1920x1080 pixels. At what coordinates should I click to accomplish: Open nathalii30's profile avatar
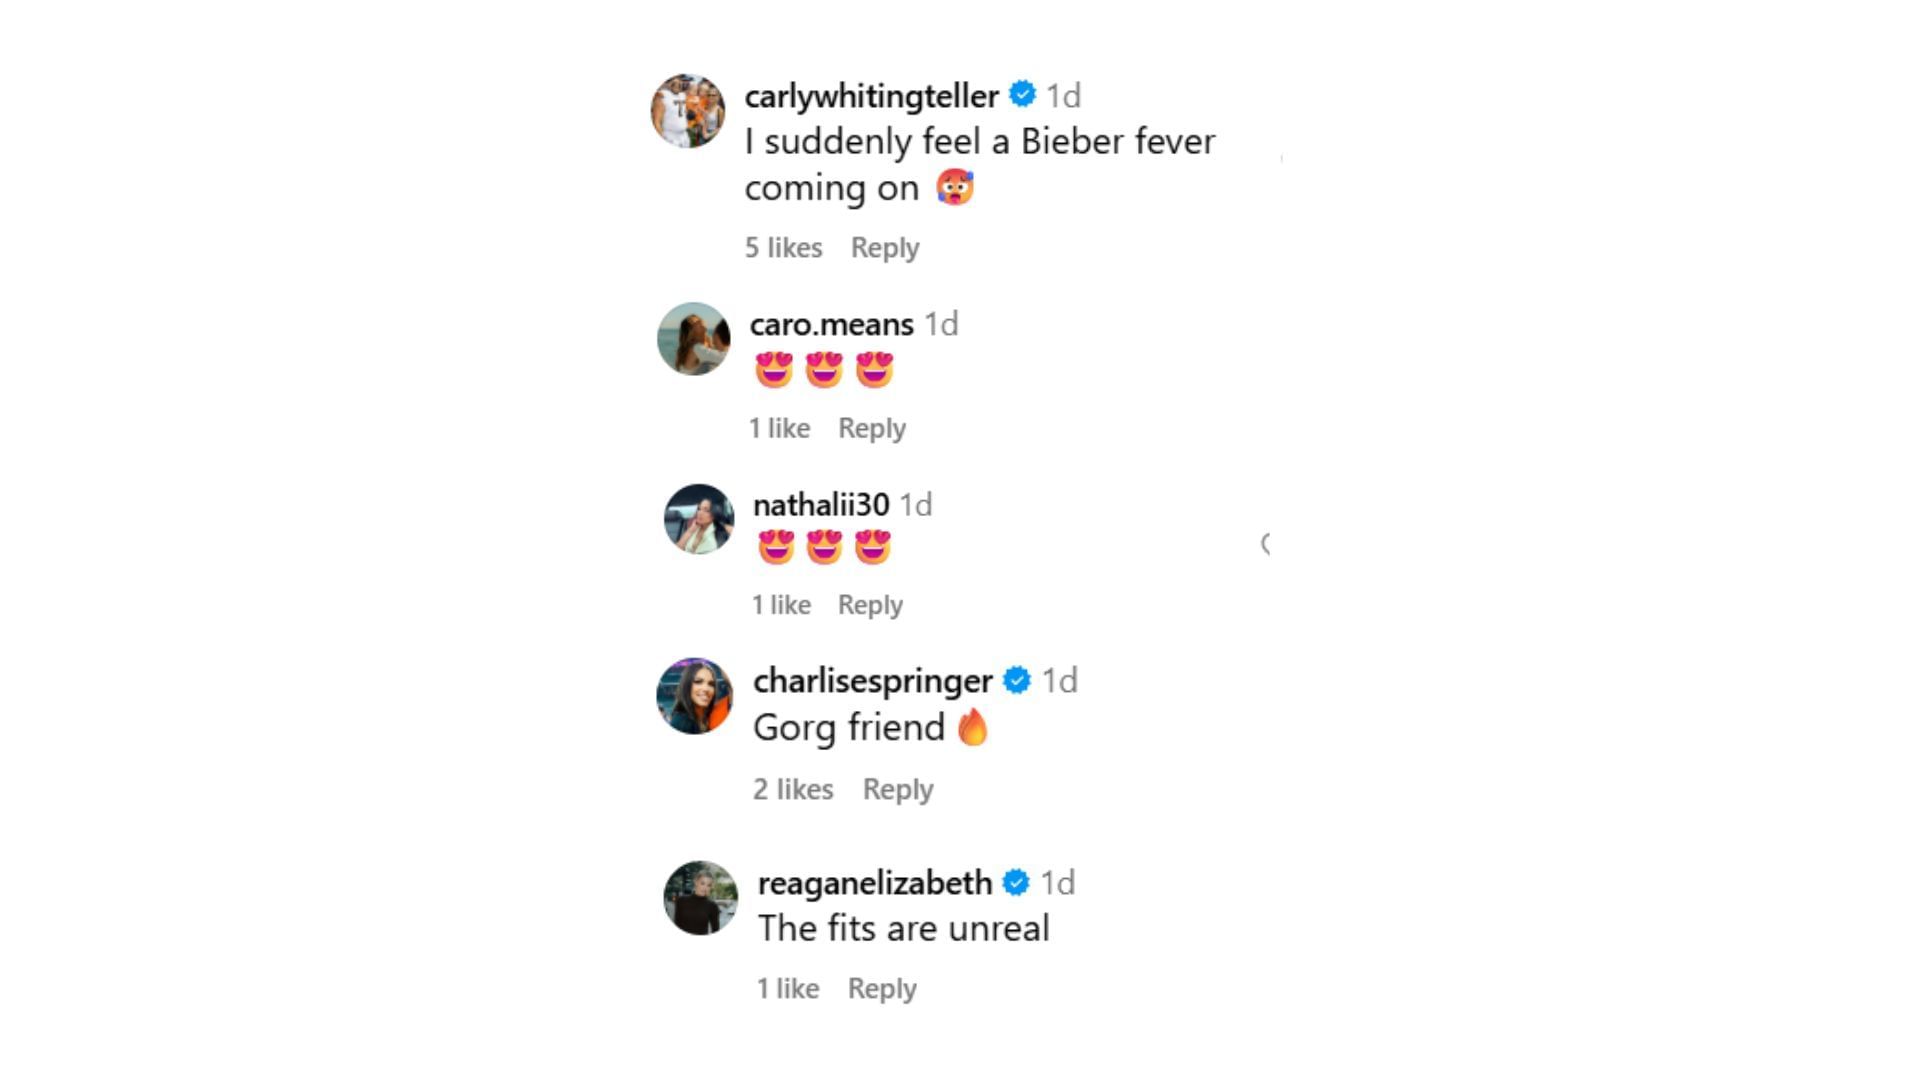coord(700,519)
